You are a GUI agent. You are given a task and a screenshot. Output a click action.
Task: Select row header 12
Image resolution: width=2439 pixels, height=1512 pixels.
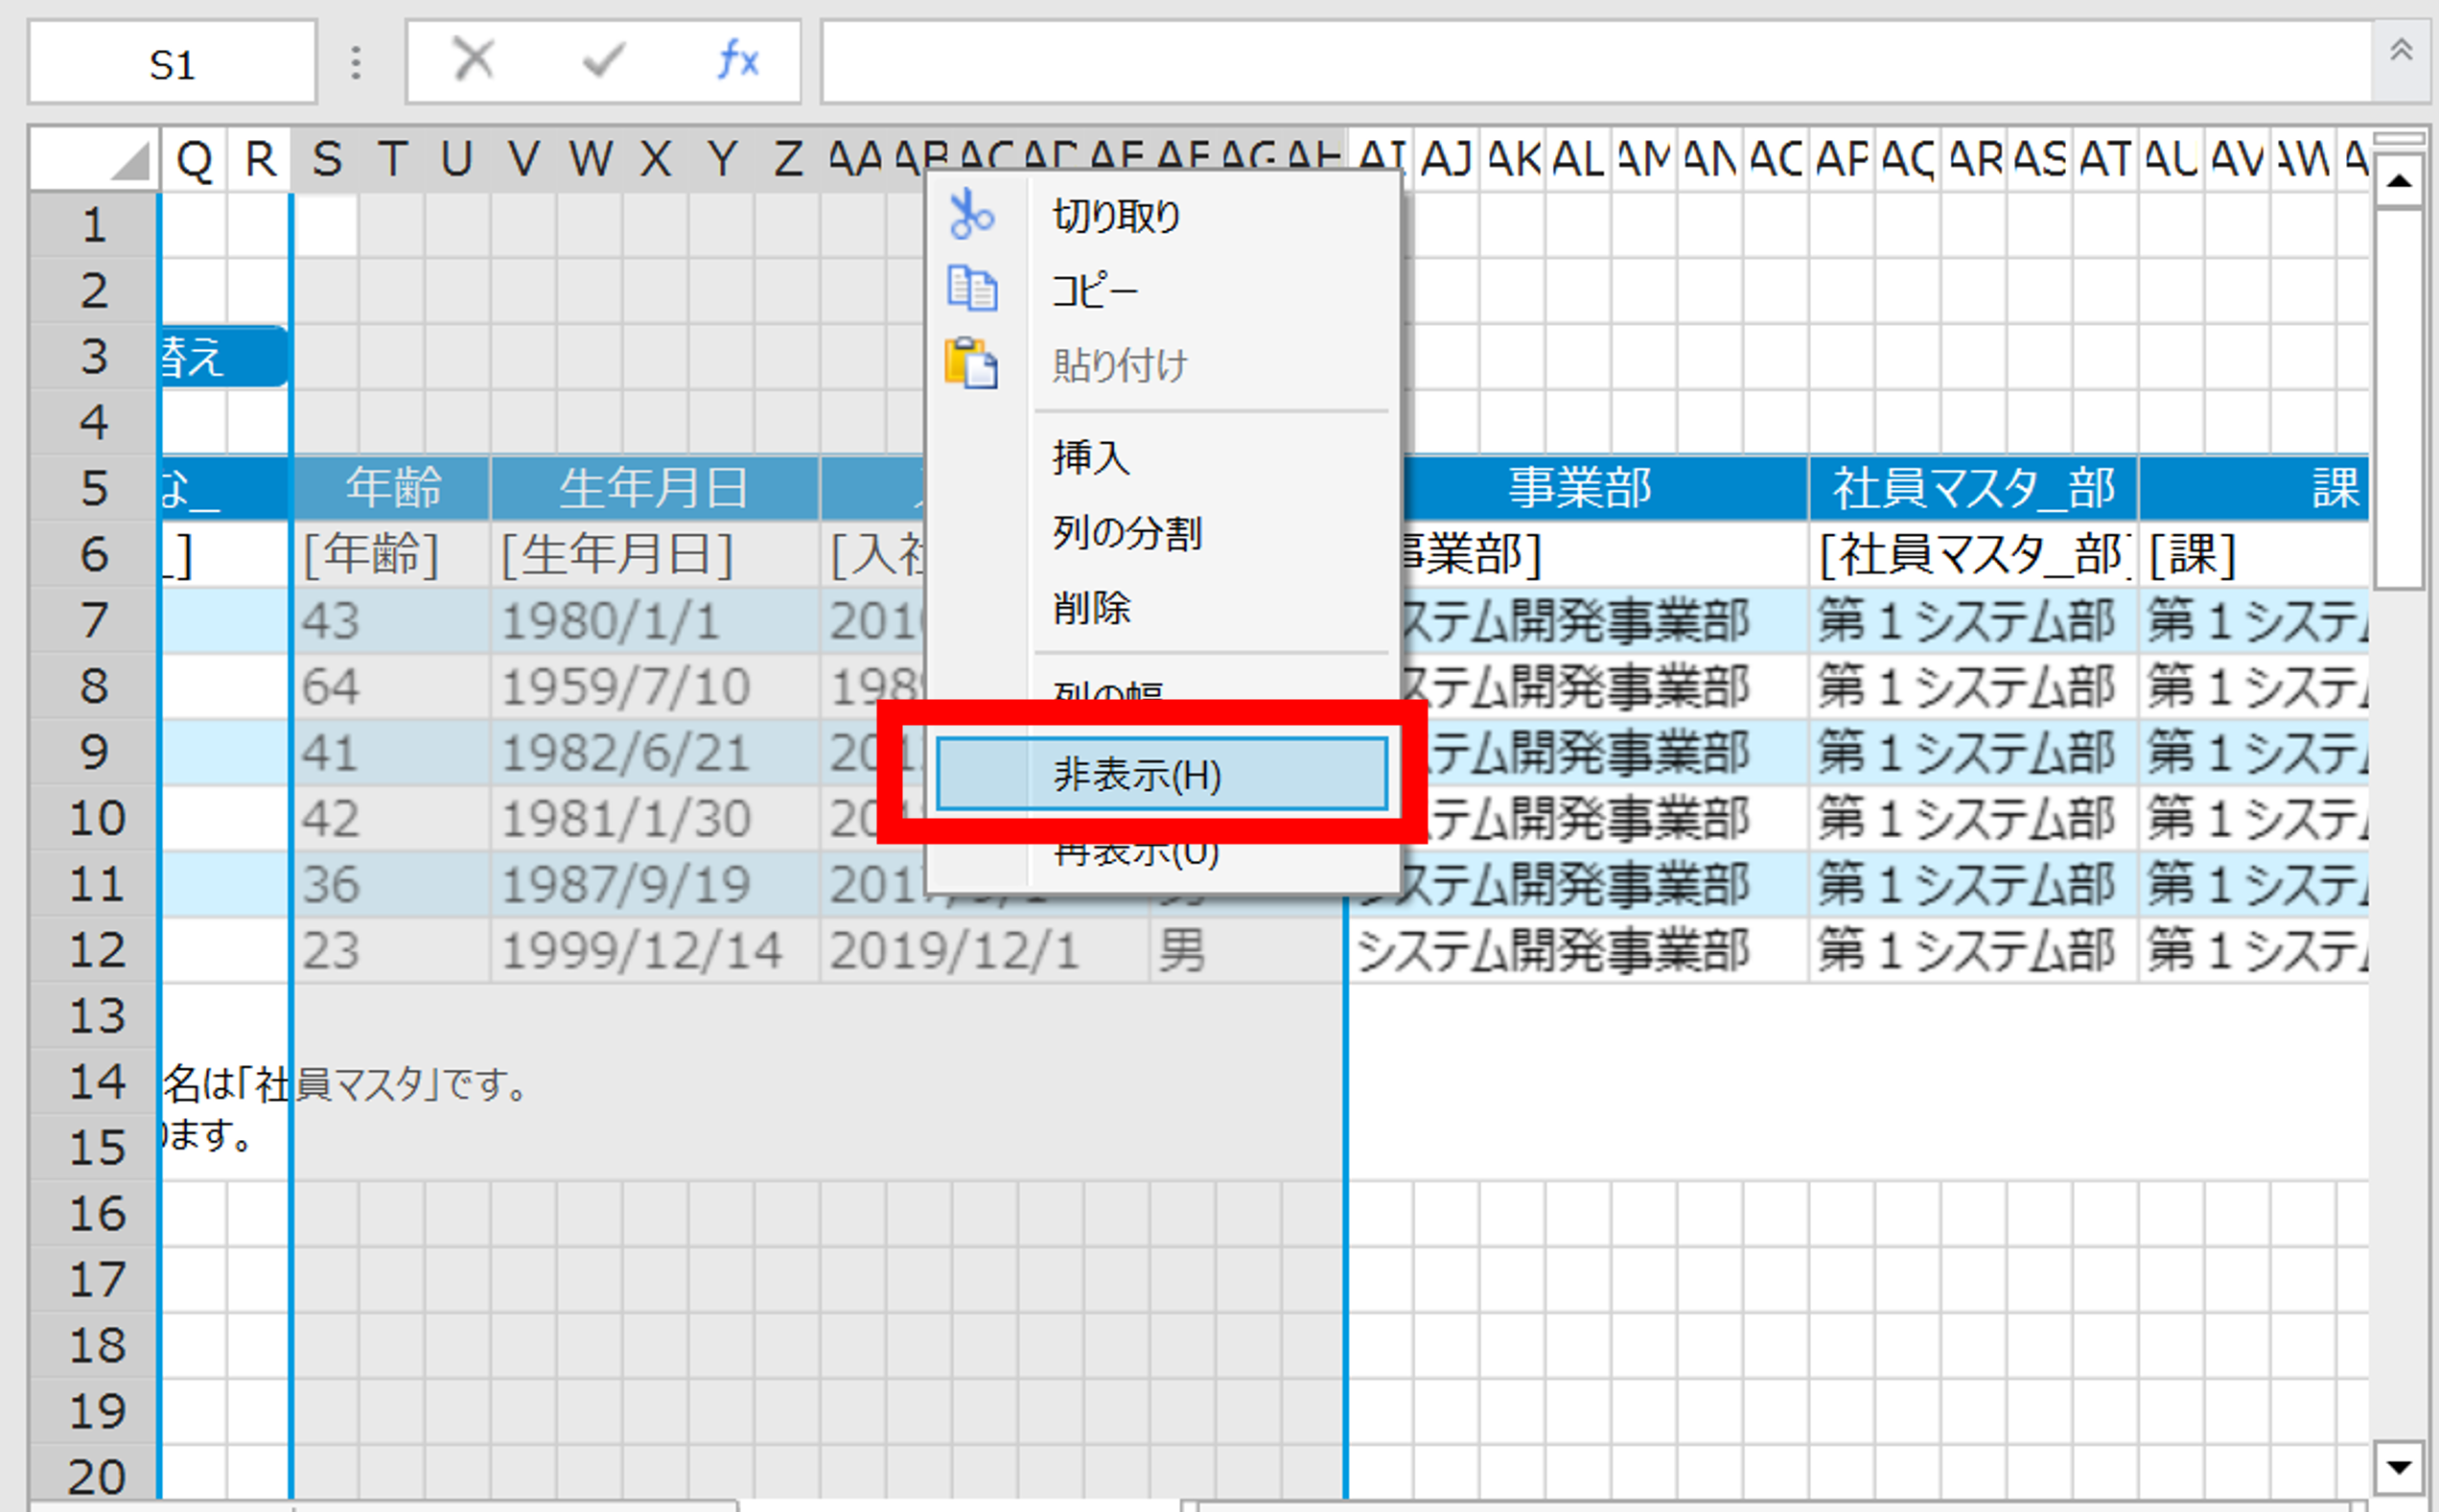tap(95, 950)
